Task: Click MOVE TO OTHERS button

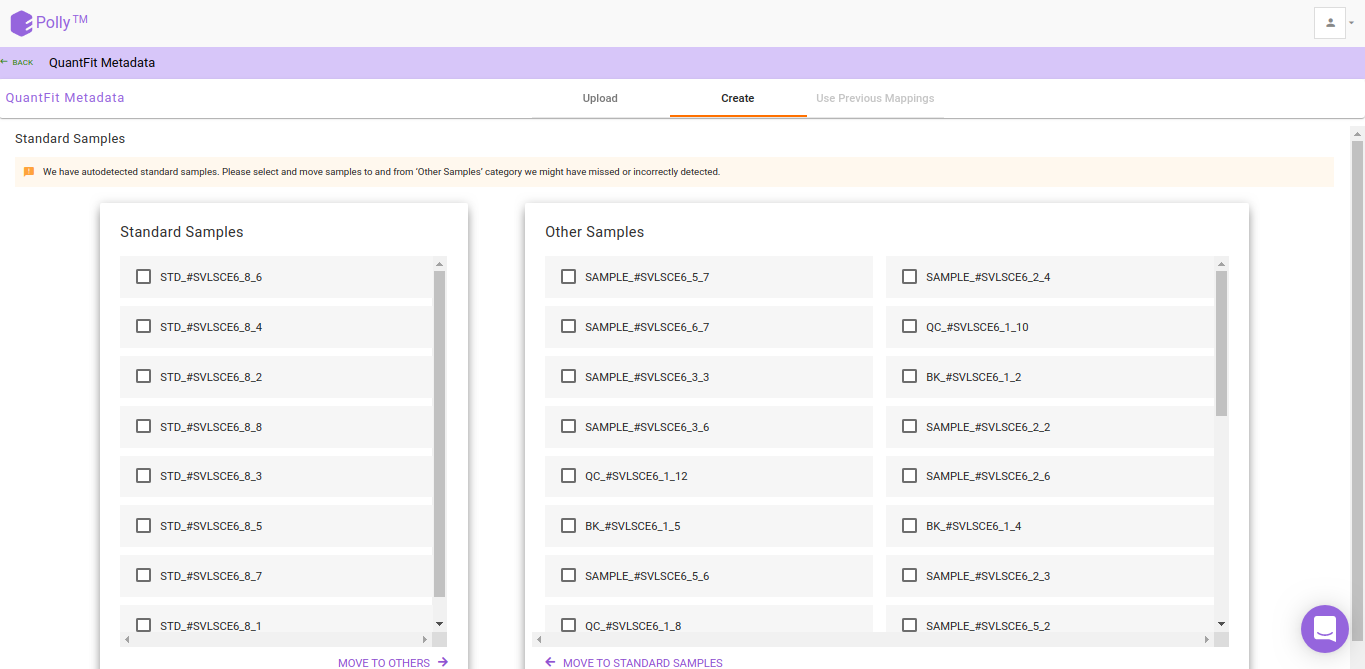Action: click(393, 663)
